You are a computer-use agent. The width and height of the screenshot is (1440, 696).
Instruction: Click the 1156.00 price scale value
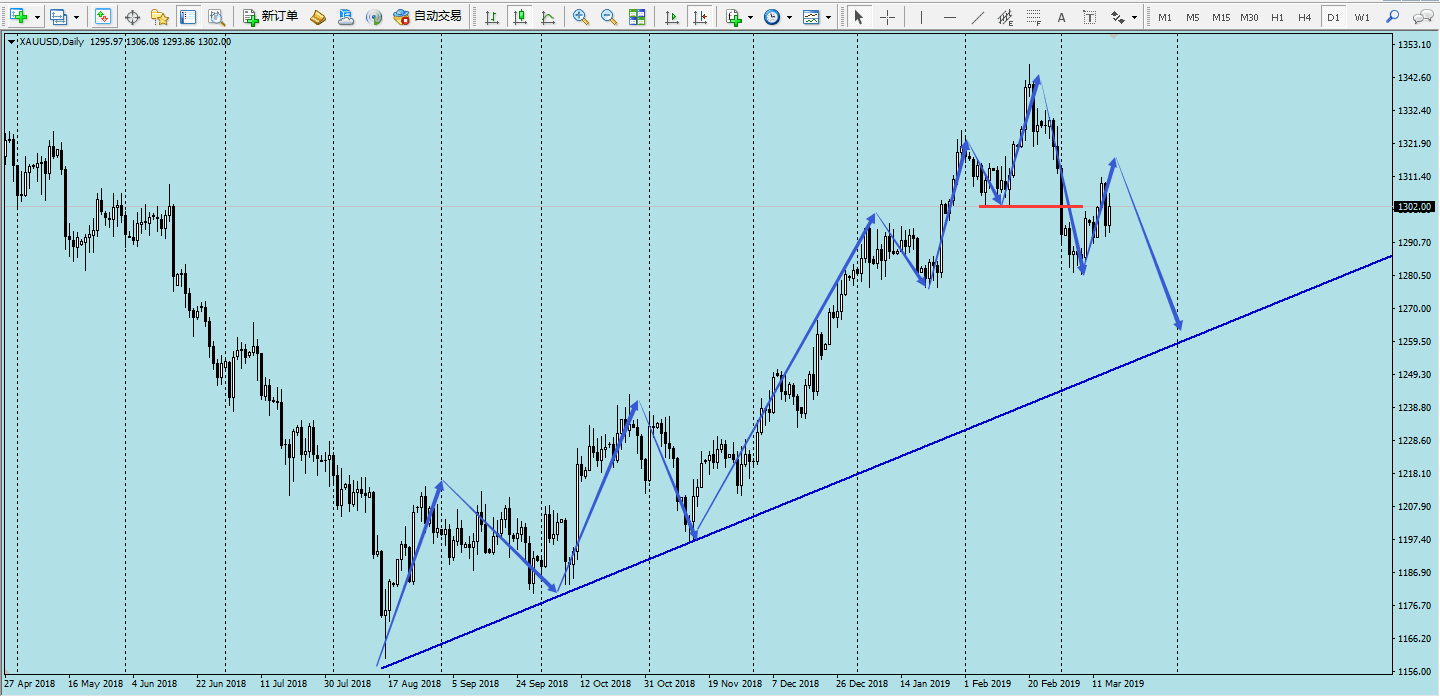pos(1412,671)
